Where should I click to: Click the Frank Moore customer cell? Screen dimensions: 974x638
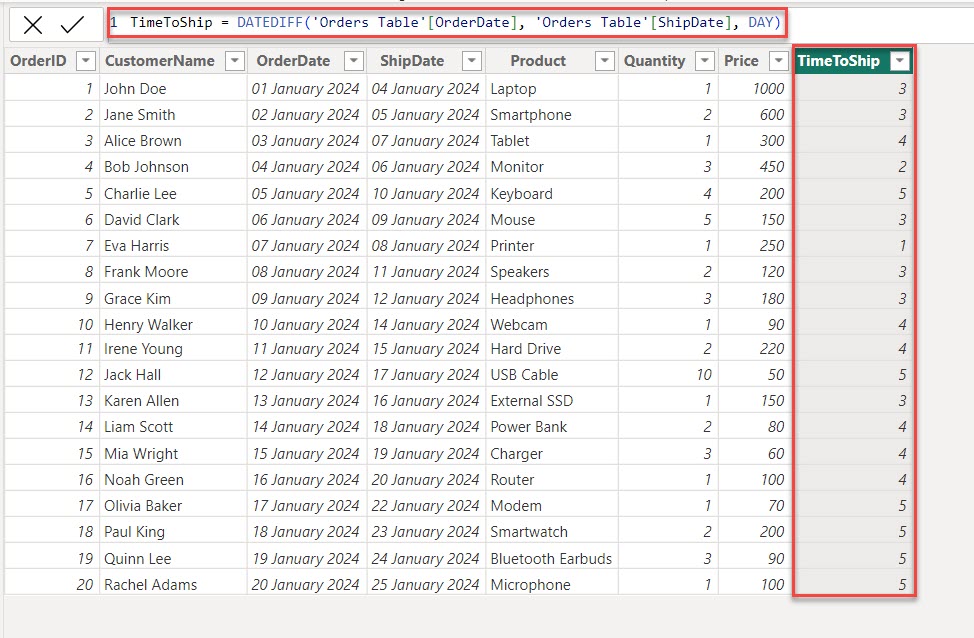pos(173,272)
